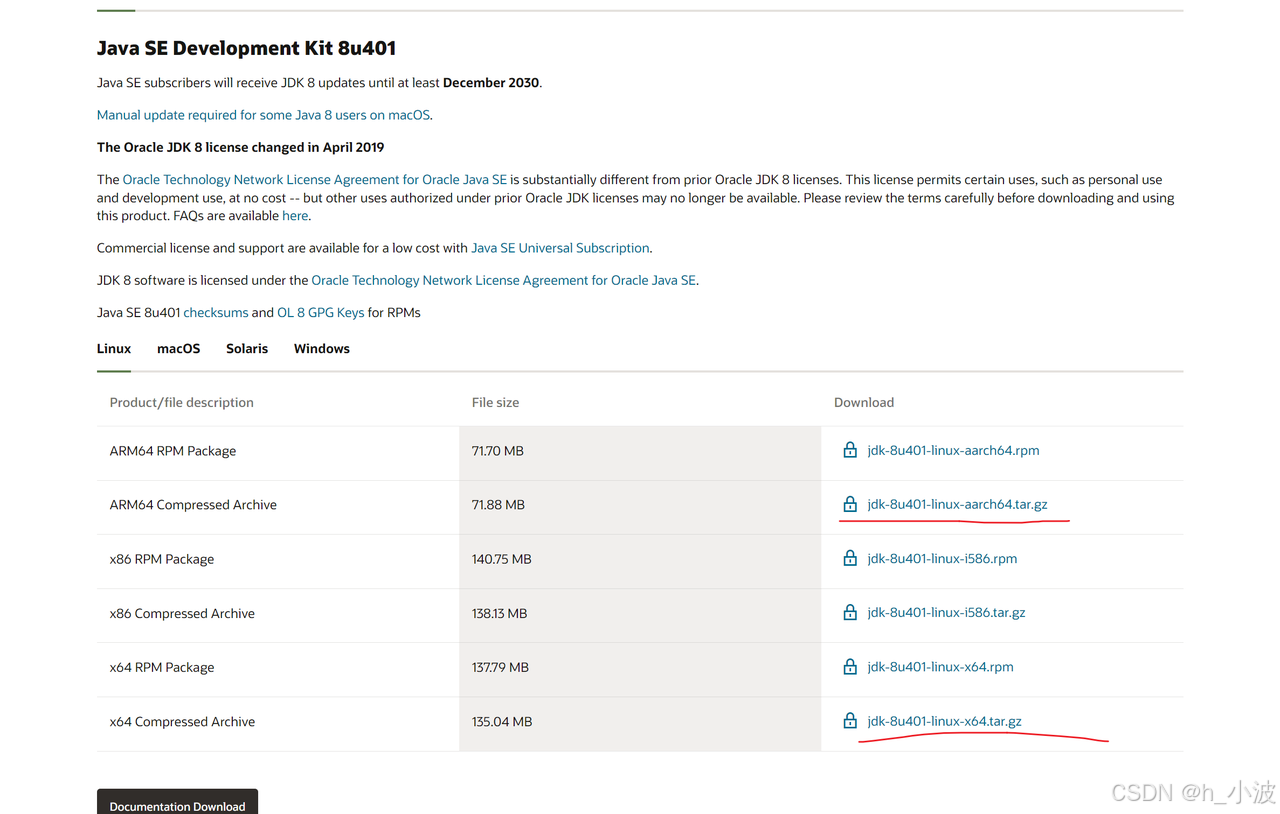Click the ARM64 Compressed Archive row label
1280x814 pixels.
[193, 505]
